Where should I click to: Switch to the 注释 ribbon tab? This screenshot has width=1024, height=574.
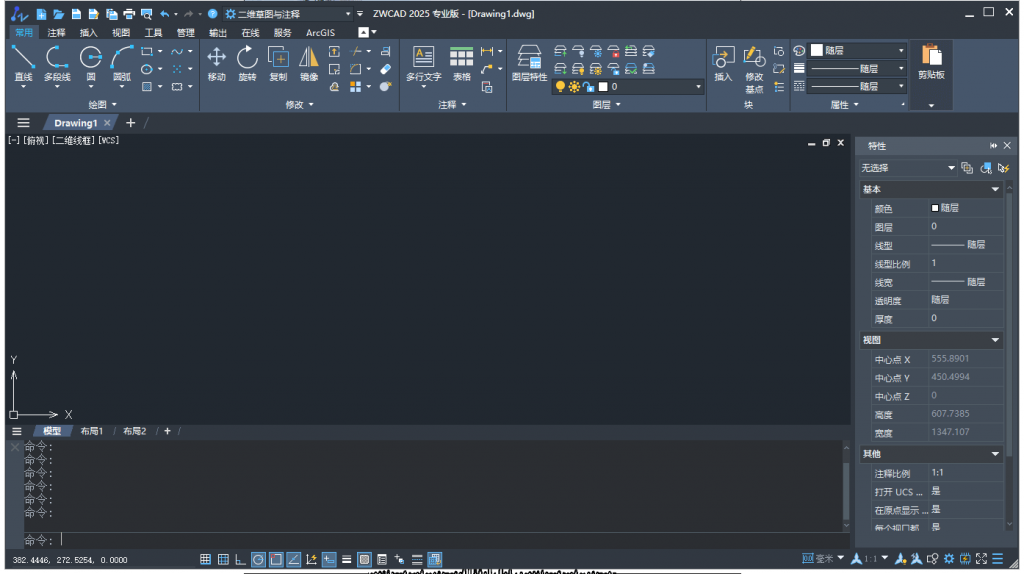click(56, 32)
